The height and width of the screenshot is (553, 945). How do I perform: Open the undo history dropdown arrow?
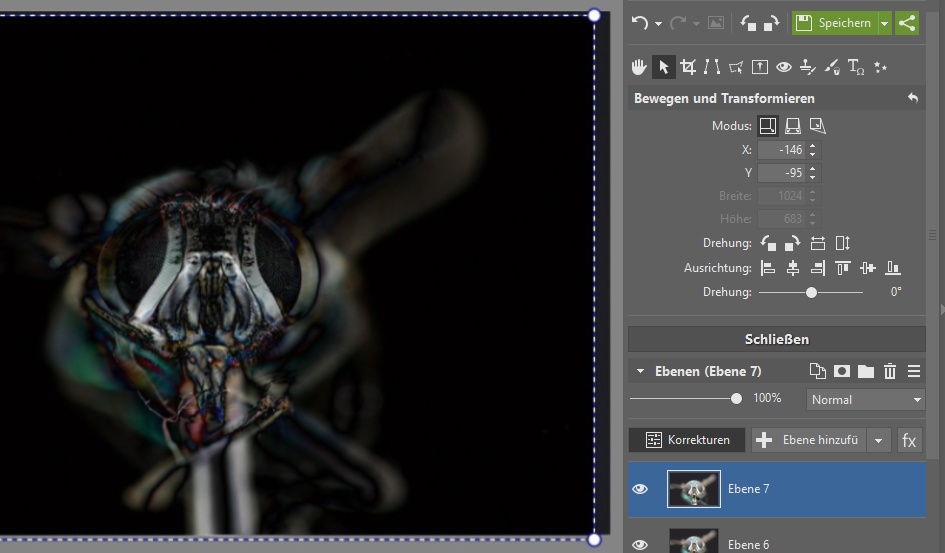pos(658,24)
